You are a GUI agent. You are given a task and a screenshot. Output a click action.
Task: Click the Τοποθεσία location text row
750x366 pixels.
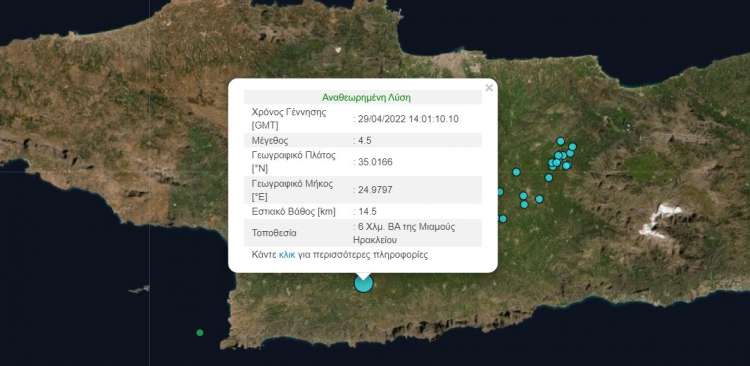363,233
